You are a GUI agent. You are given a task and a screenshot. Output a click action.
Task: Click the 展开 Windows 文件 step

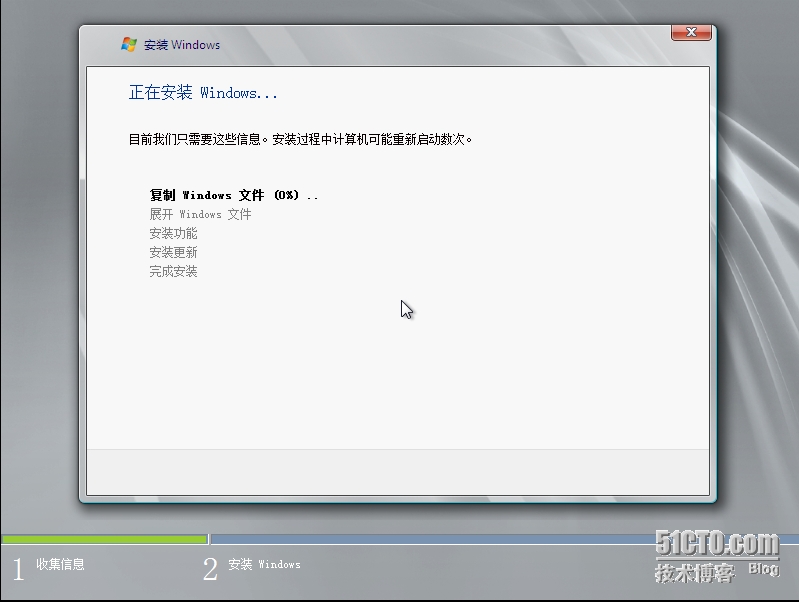pos(200,214)
